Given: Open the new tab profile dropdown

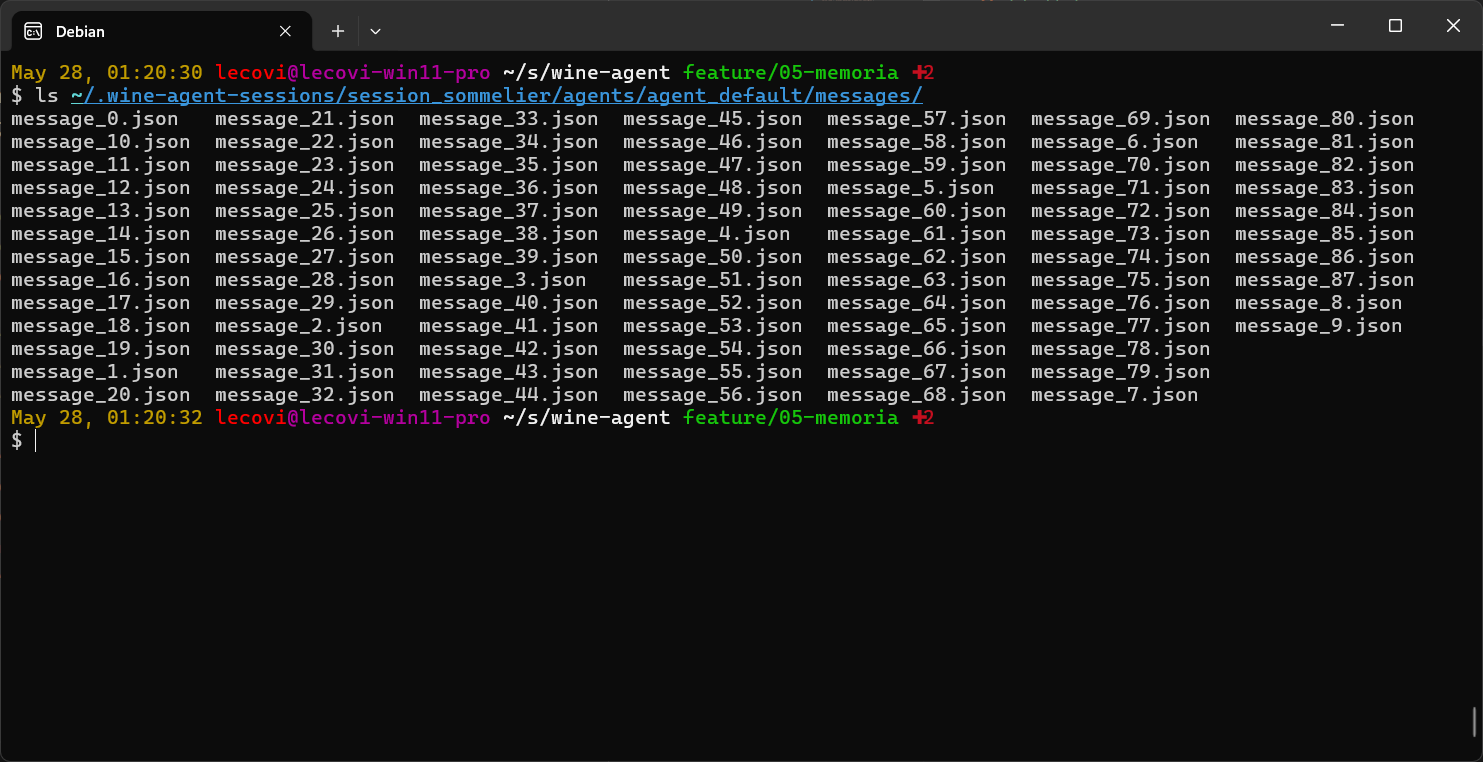Looking at the screenshot, I should point(375,31).
